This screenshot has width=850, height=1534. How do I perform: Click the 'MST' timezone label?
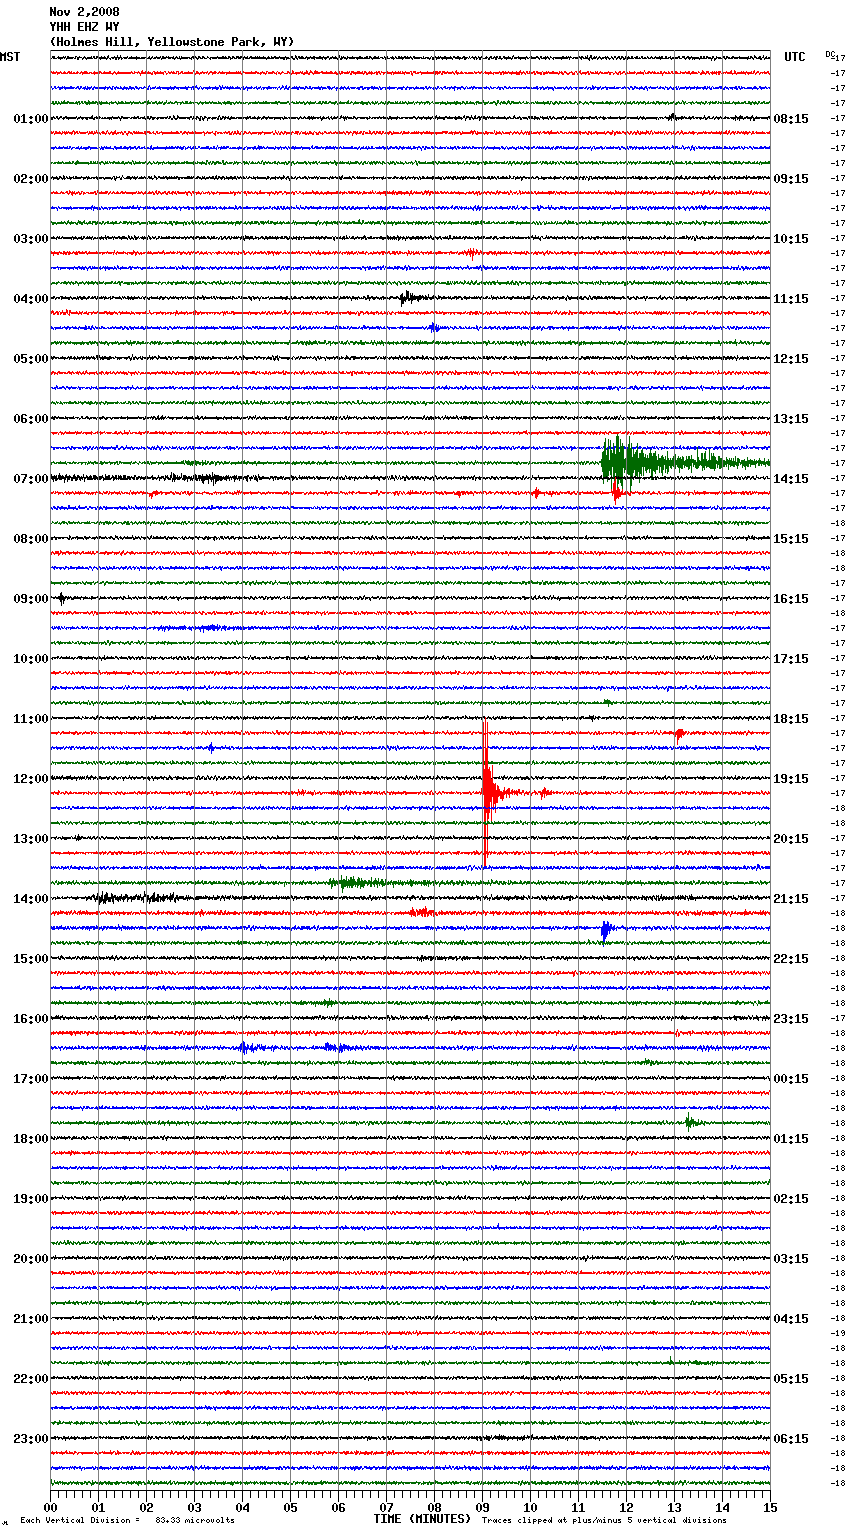[x=10, y=57]
